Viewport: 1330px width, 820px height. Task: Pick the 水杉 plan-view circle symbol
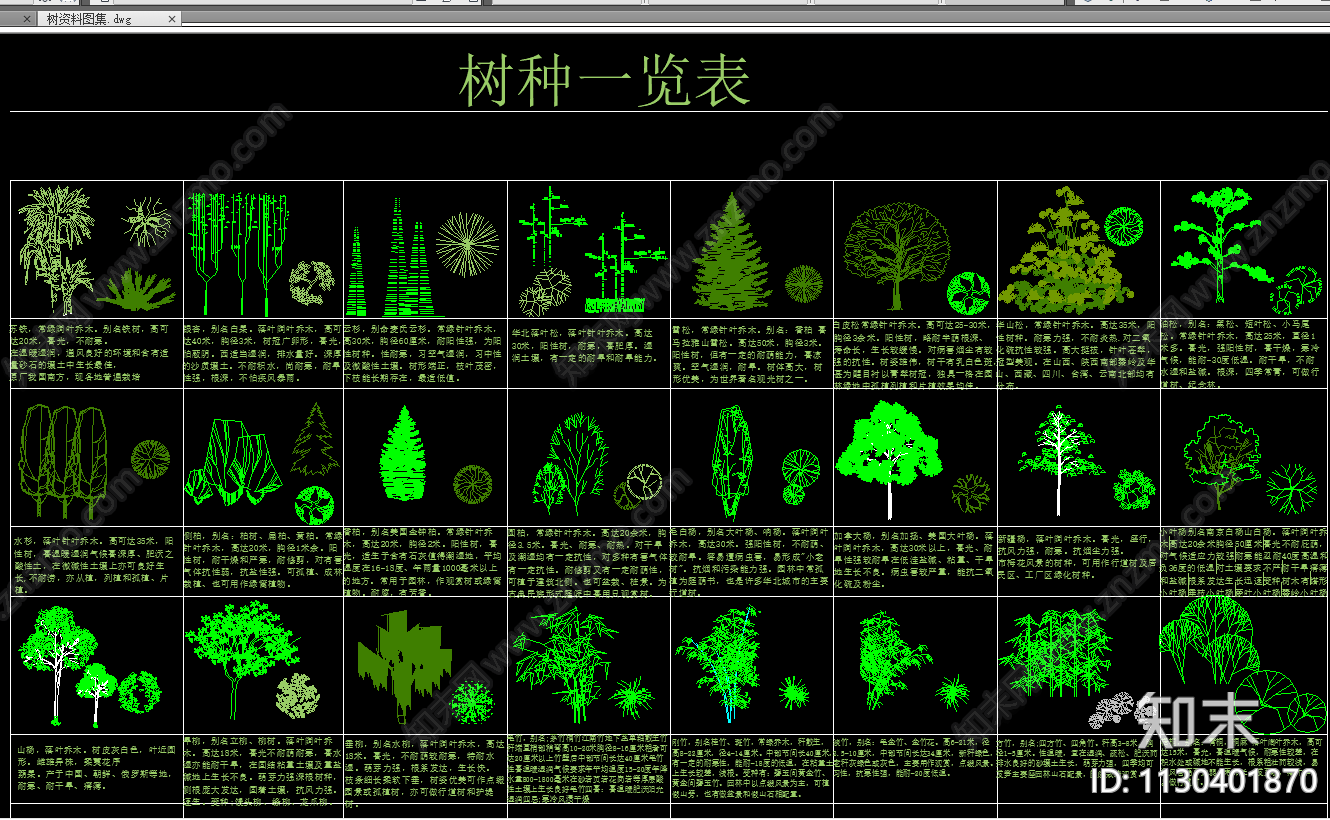(151, 458)
